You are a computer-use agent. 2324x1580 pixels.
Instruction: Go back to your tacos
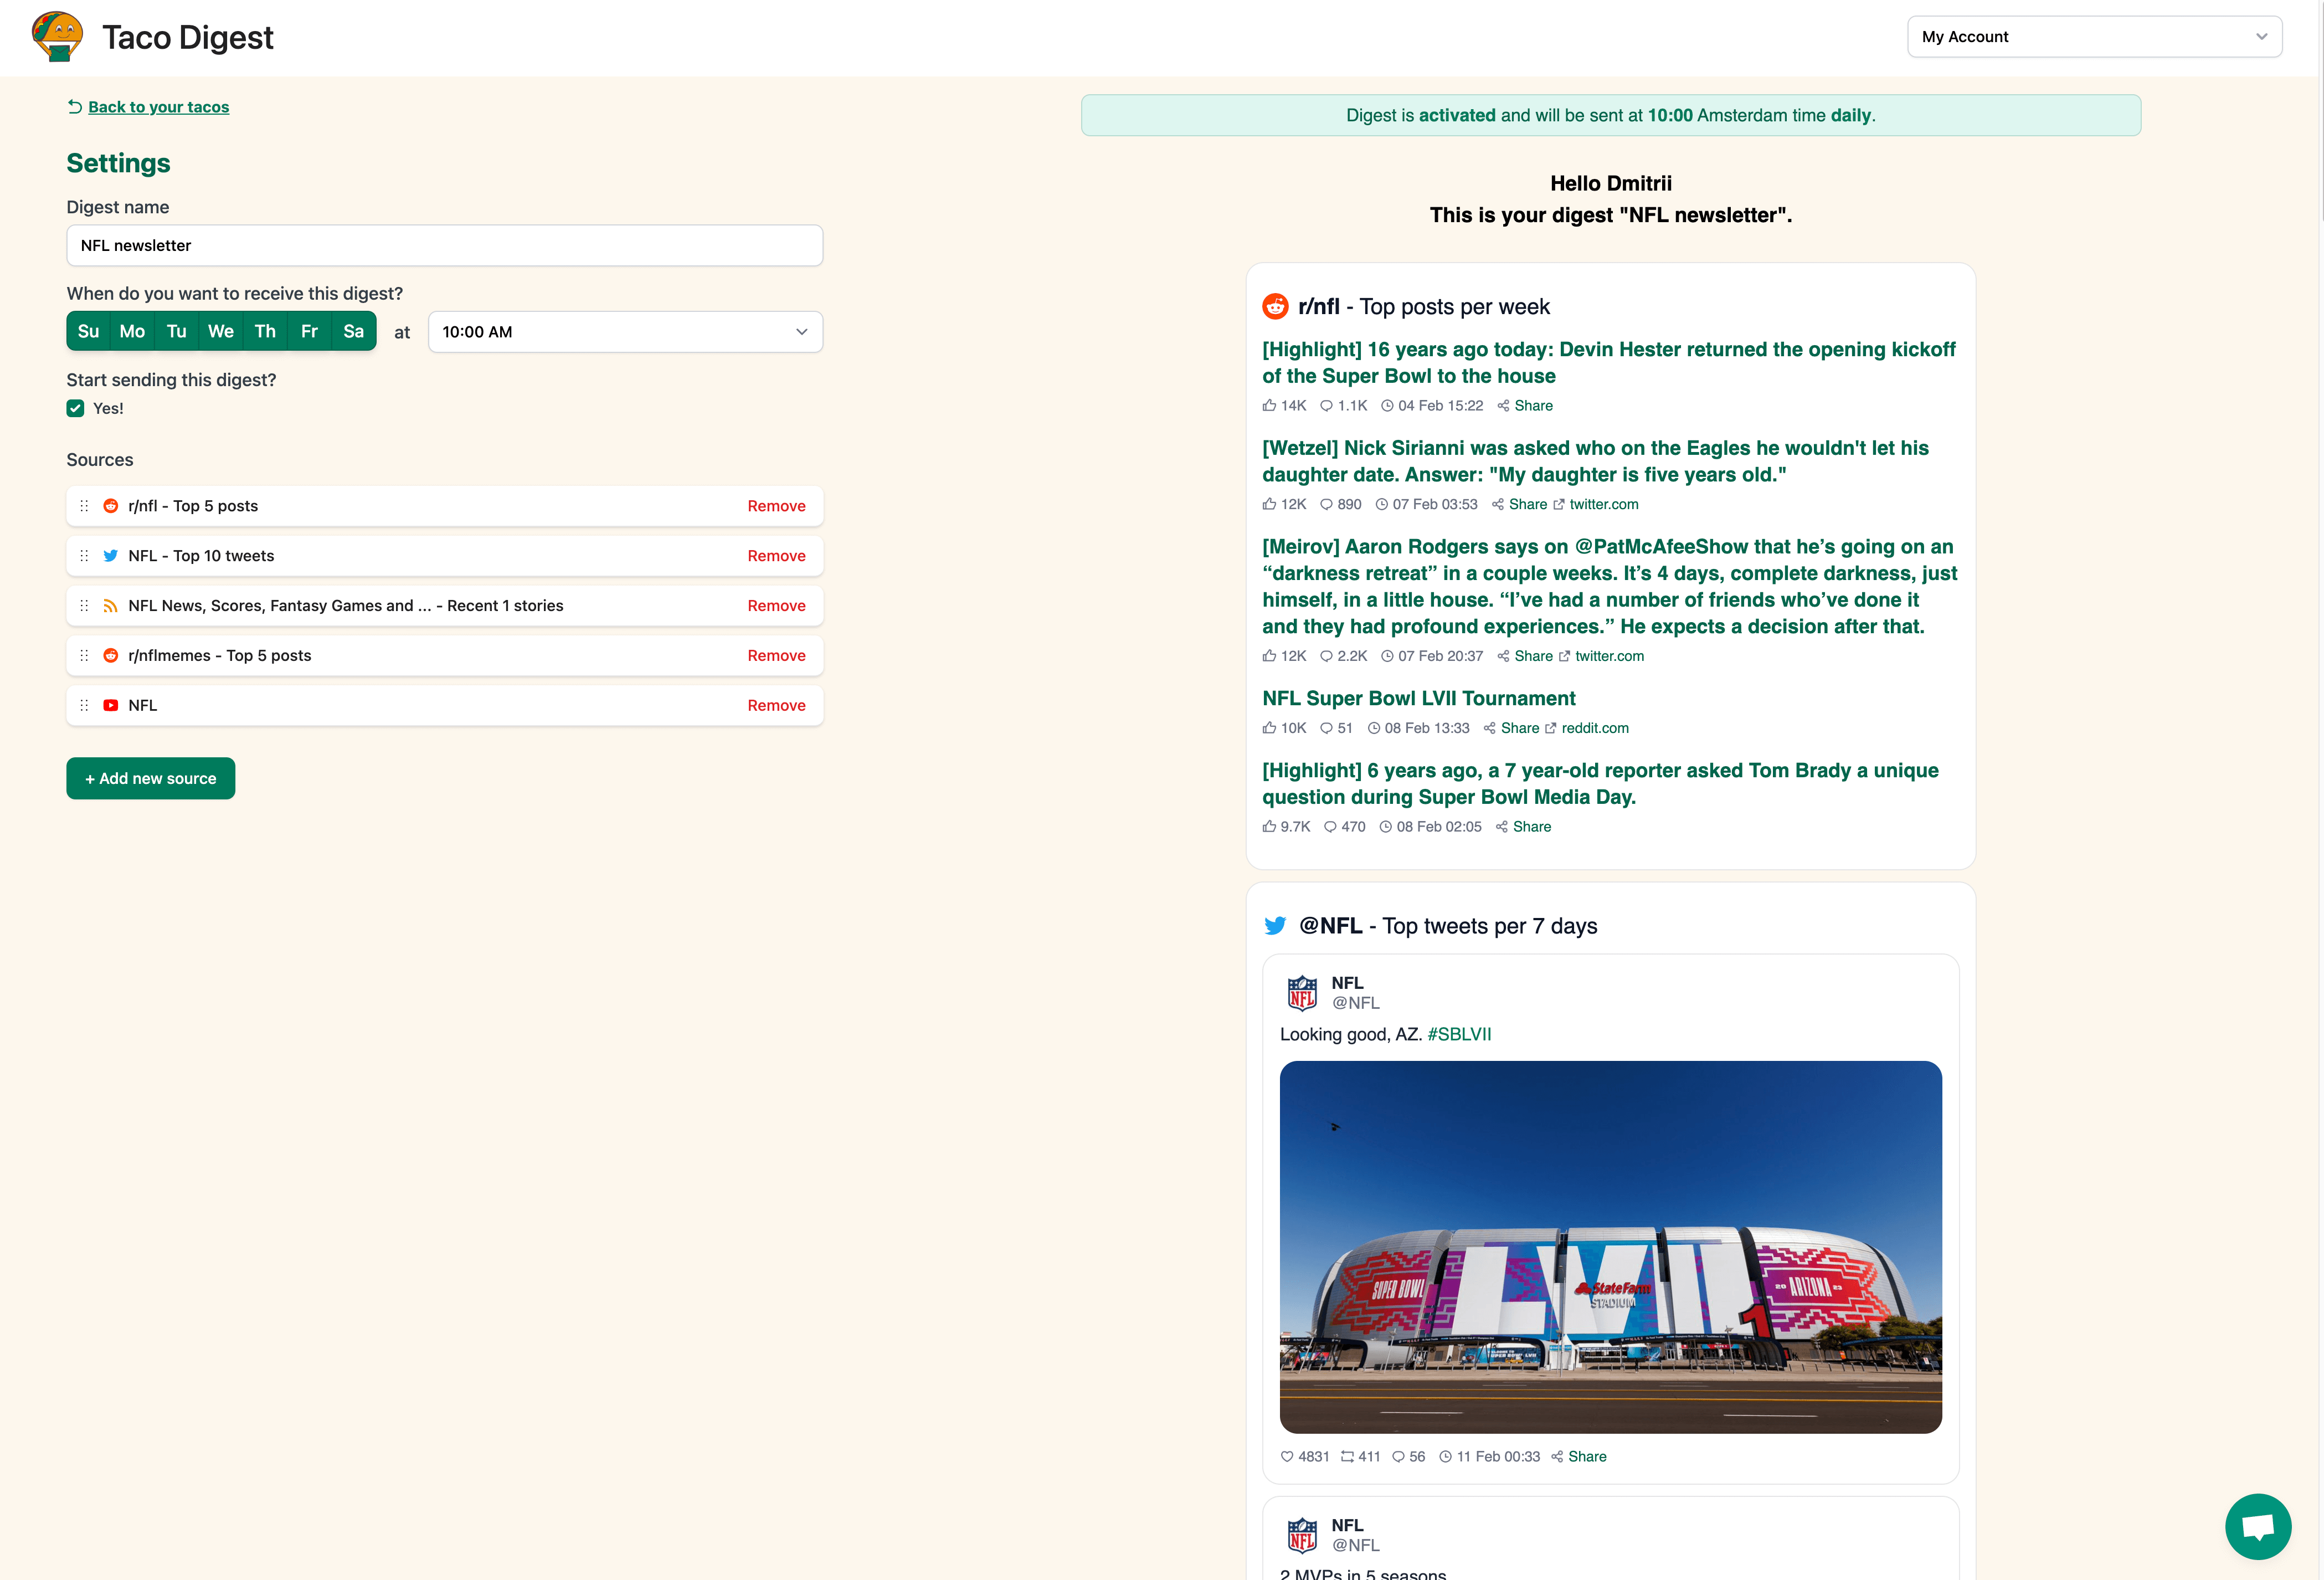(x=158, y=107)
